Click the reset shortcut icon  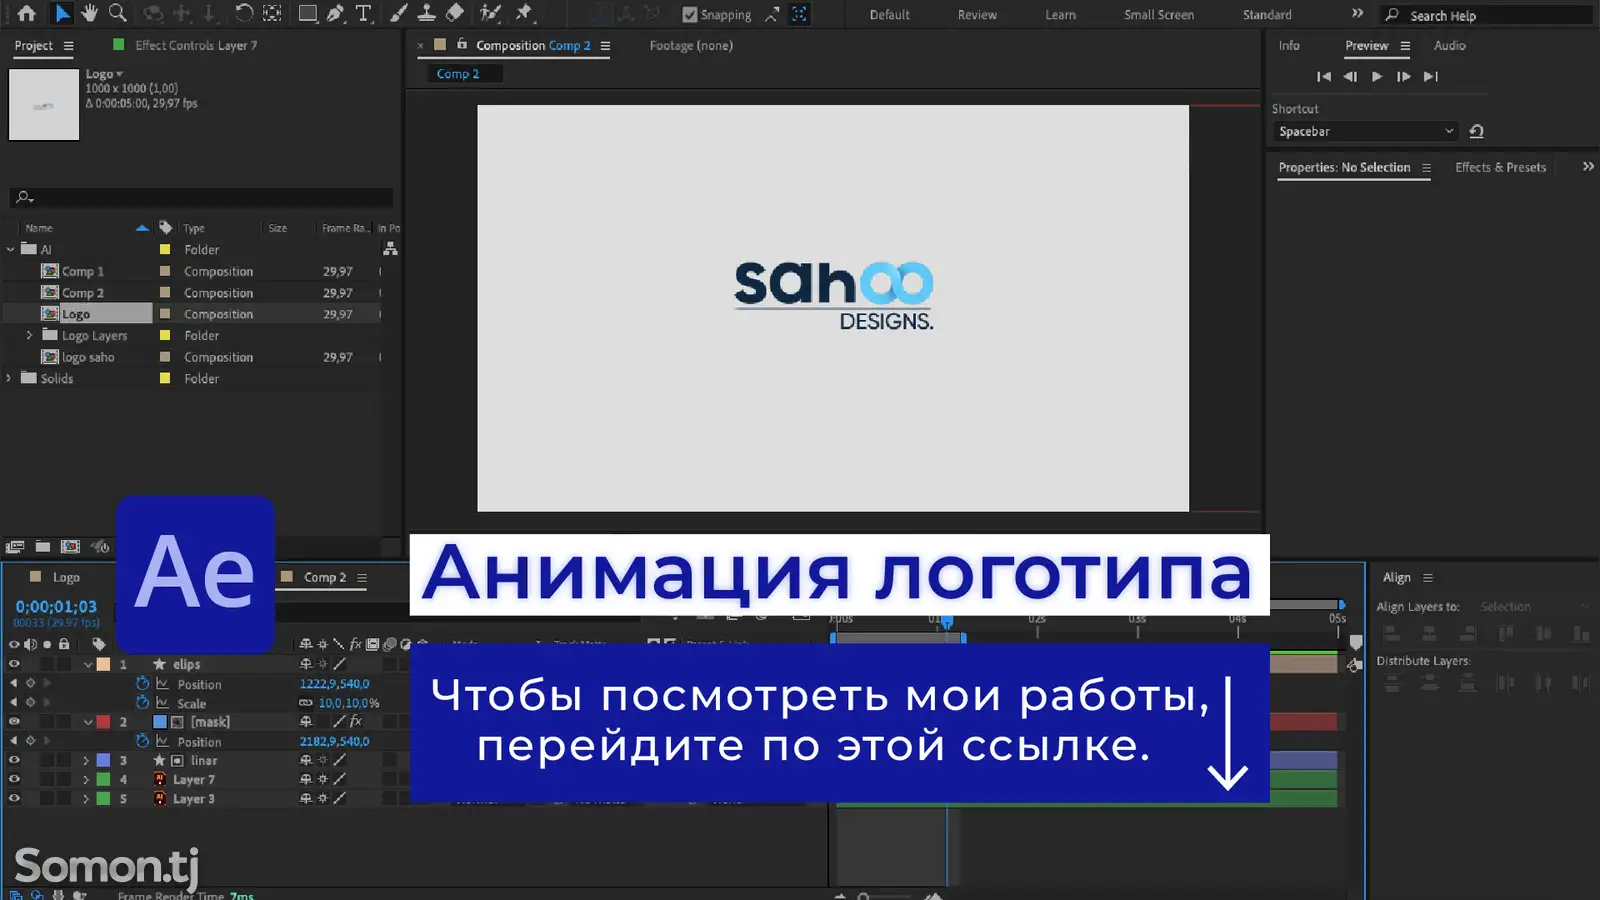point(1476,131)
